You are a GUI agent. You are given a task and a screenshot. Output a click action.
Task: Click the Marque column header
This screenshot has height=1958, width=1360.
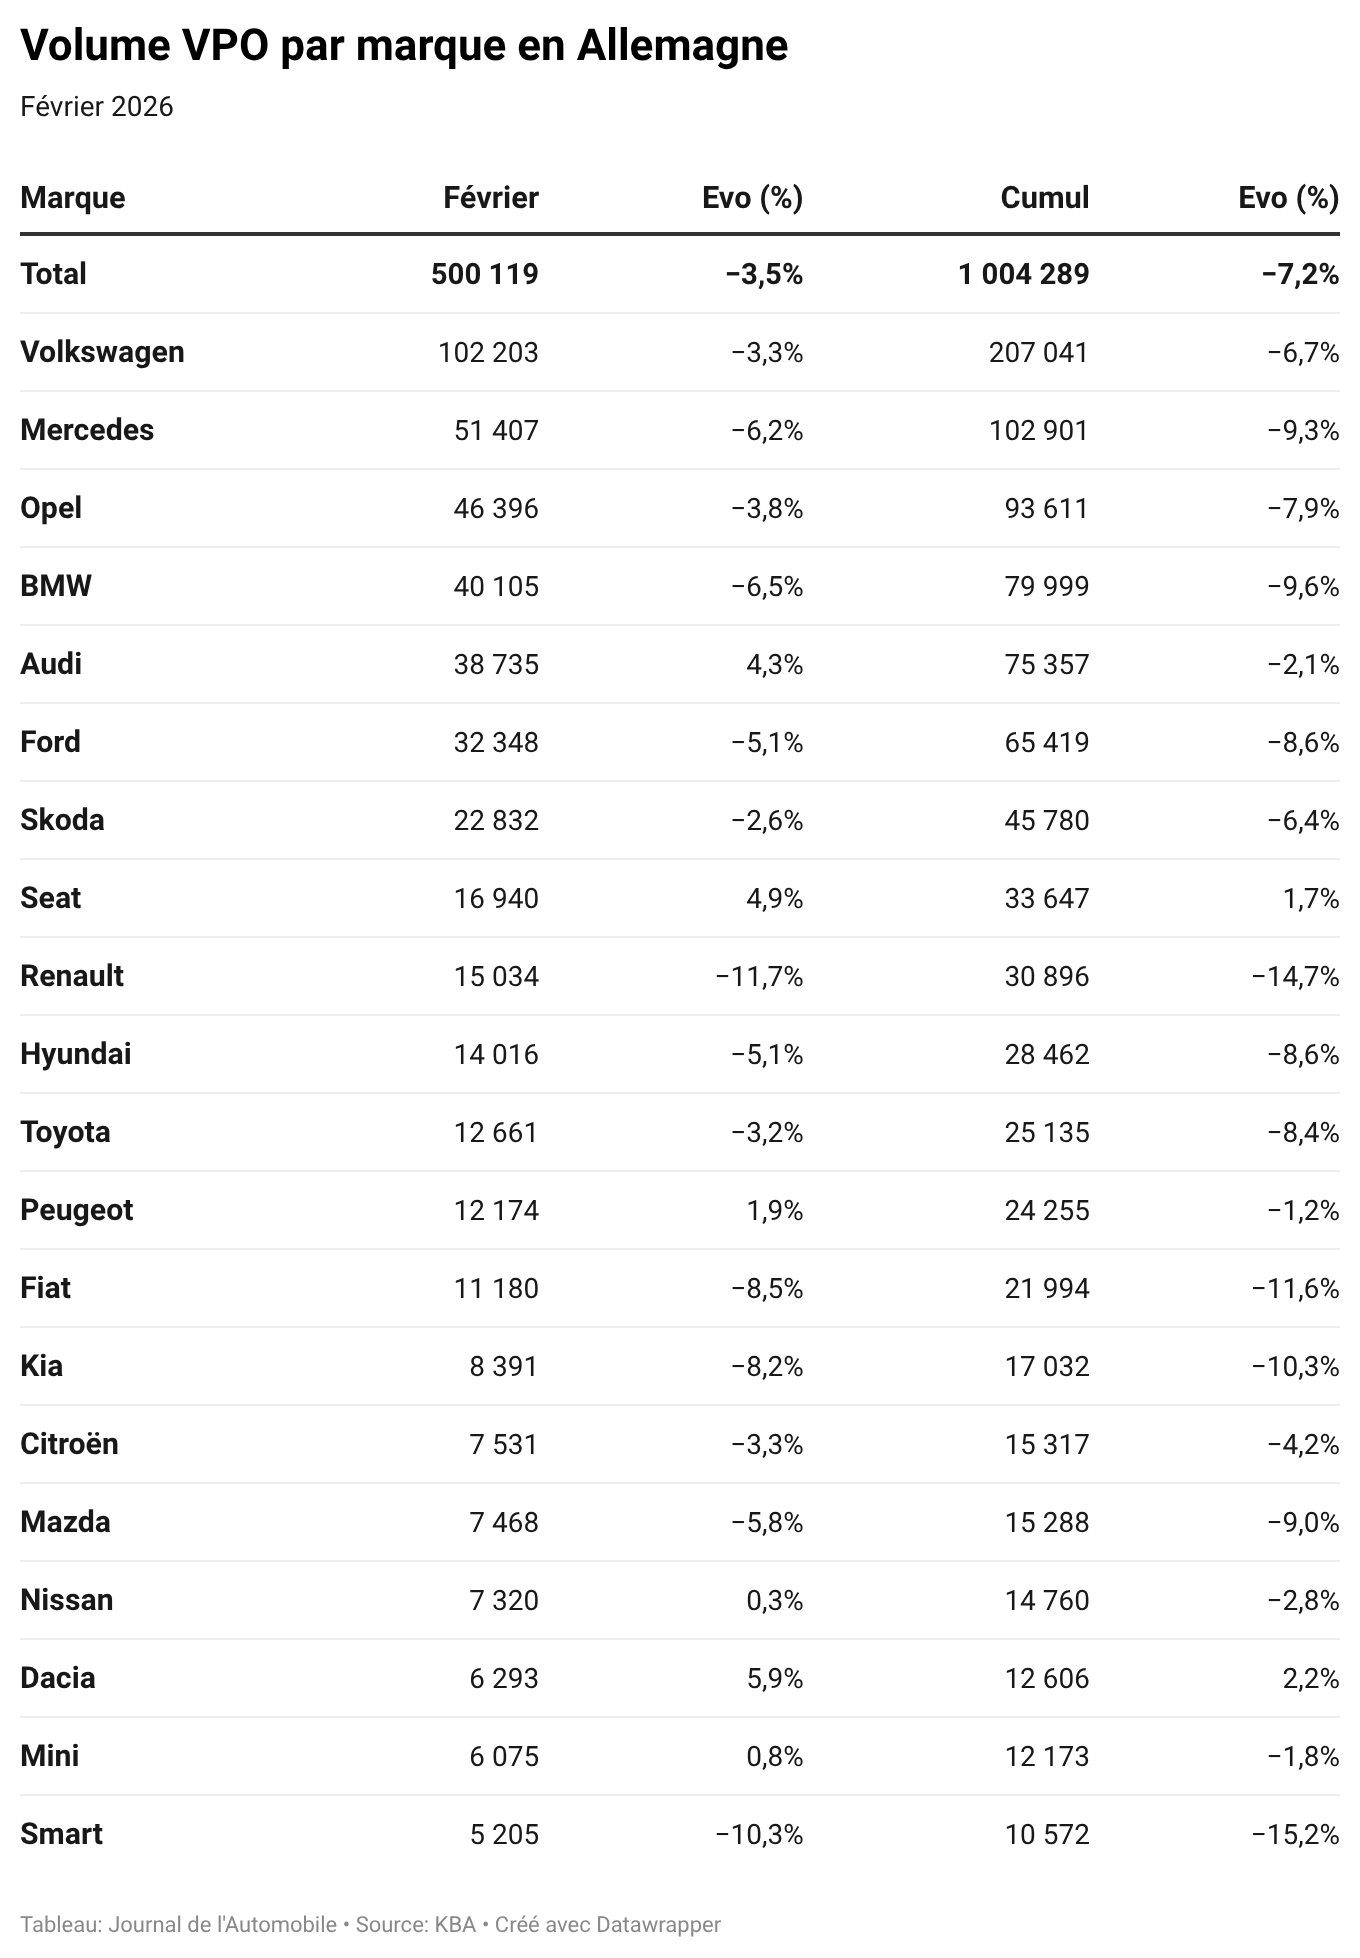[x=73, y=197]
